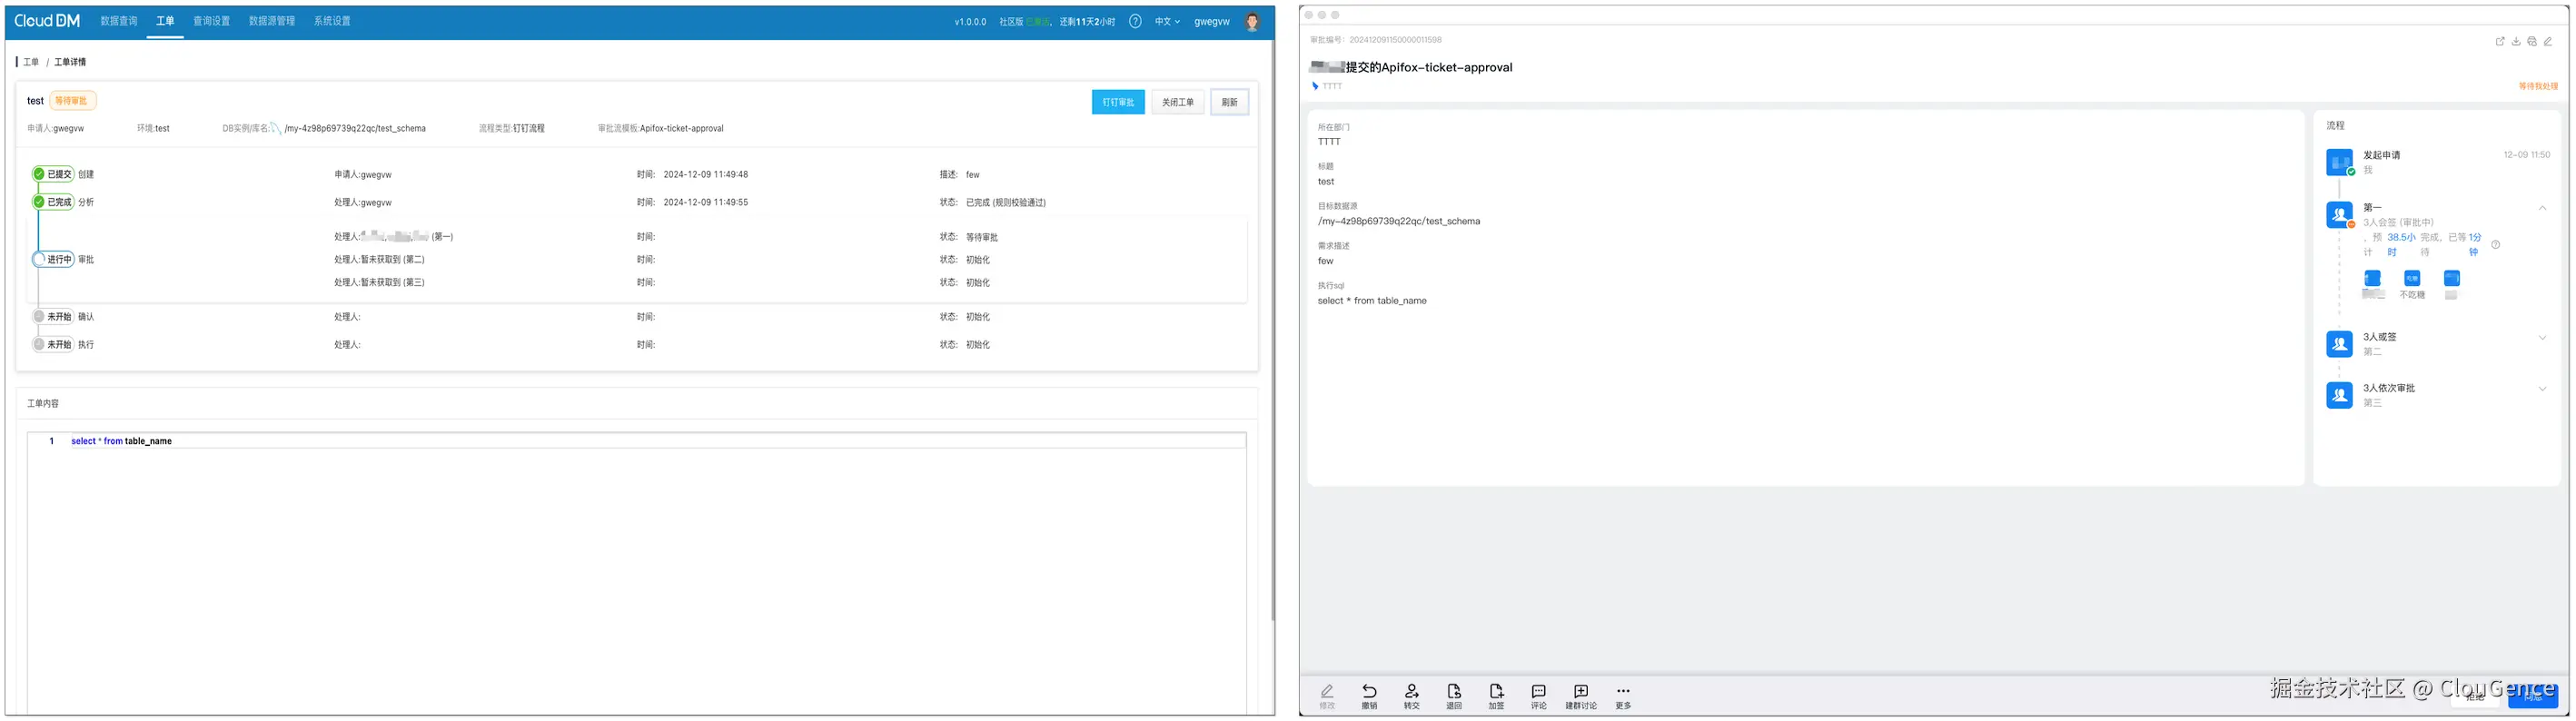The image size is (2576, 721).
Task: Click the gwegvw username in header
Action: pyautogui.click(x=1212, y=21)
